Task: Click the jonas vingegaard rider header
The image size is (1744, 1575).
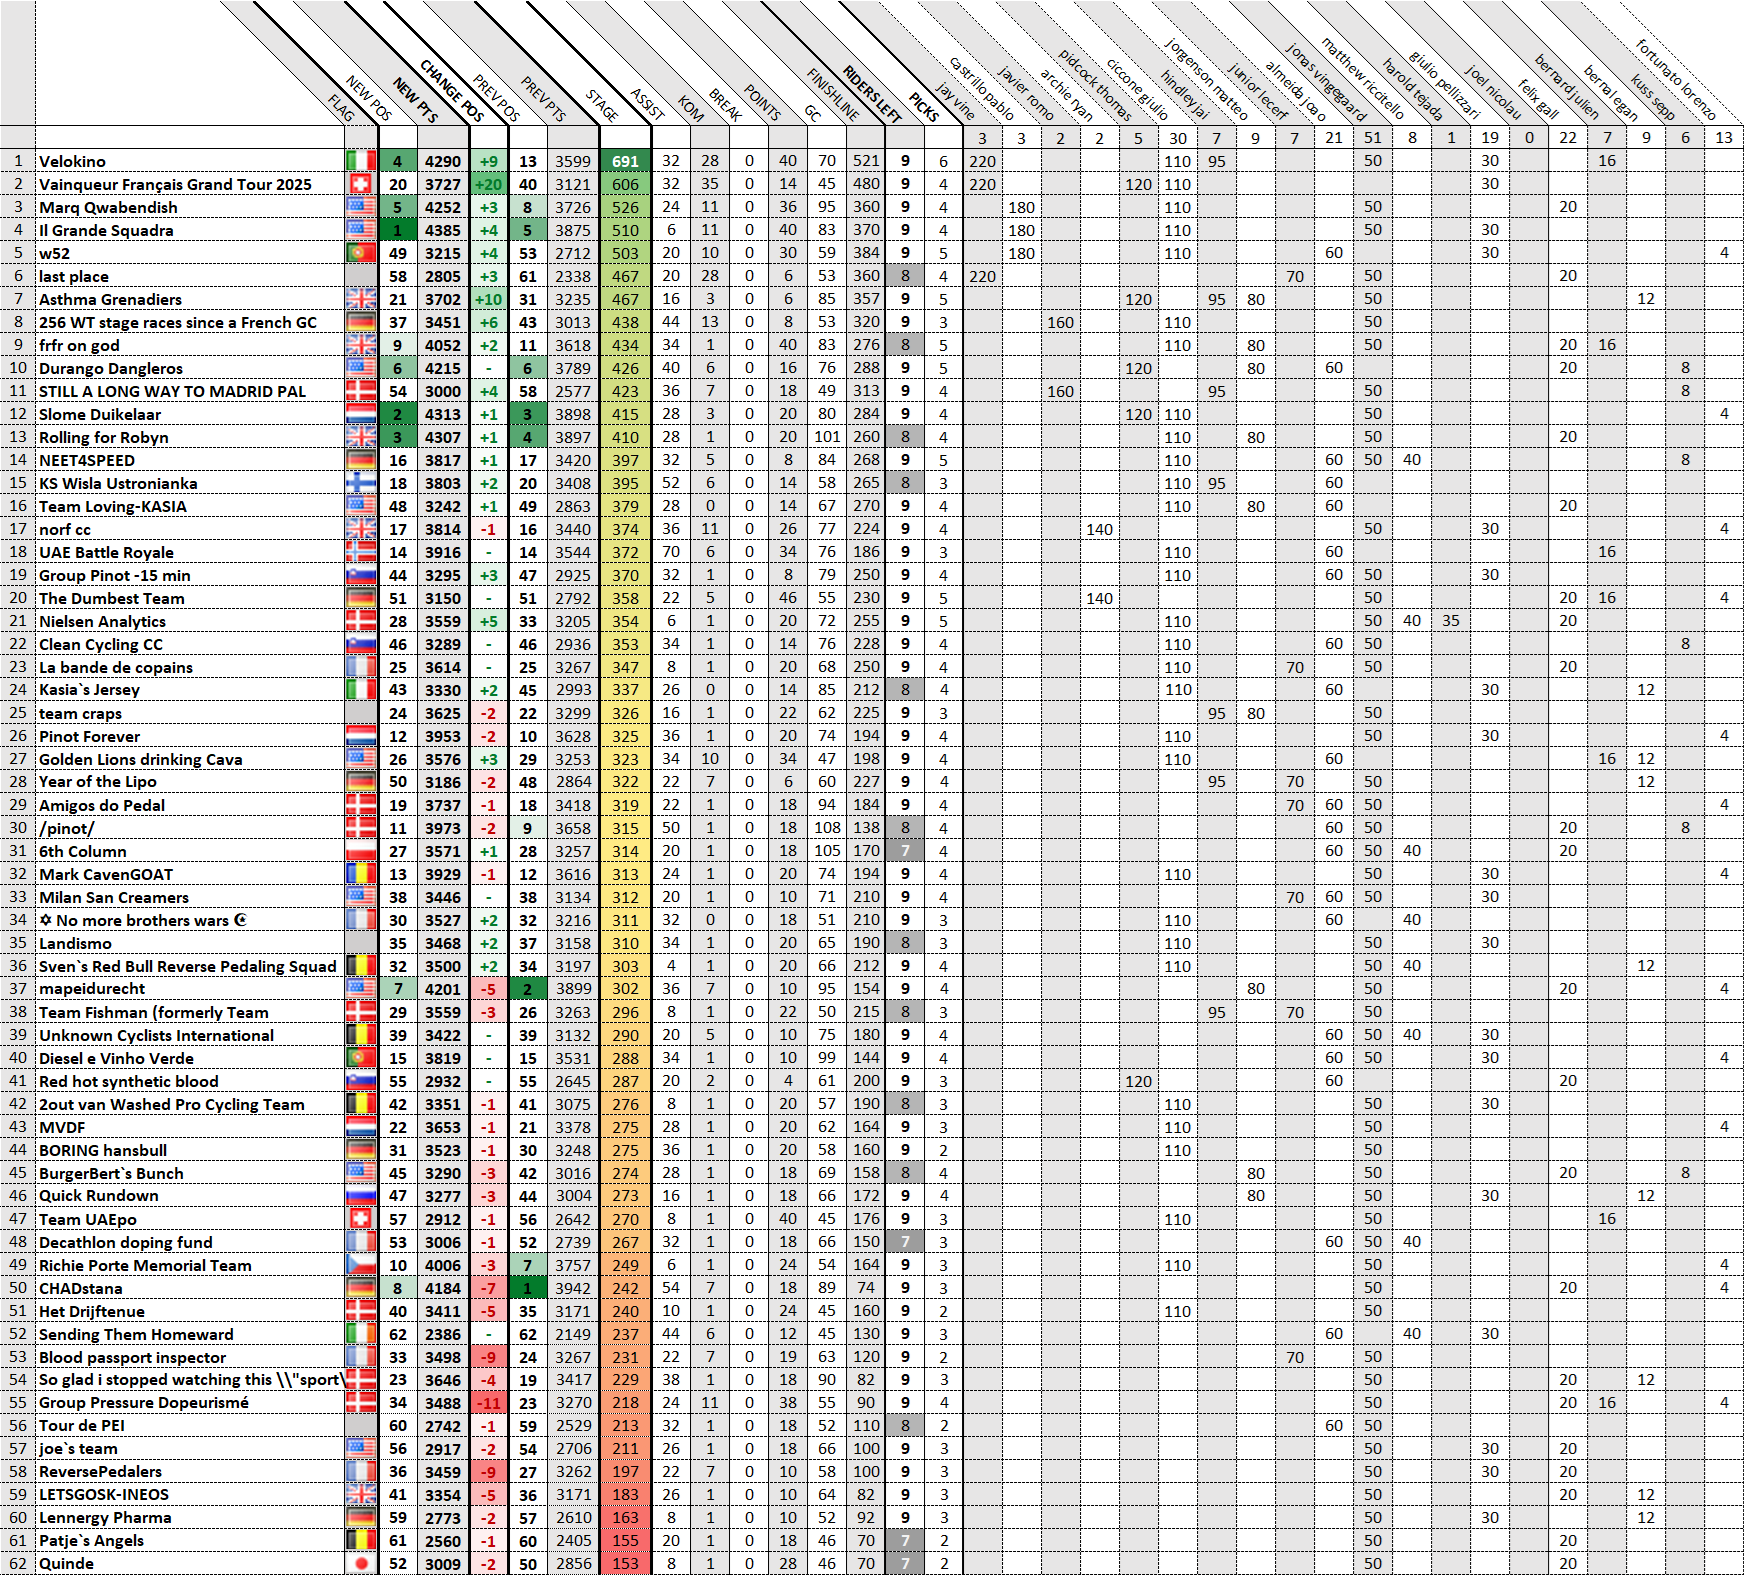Action: tap(1325, 83)
